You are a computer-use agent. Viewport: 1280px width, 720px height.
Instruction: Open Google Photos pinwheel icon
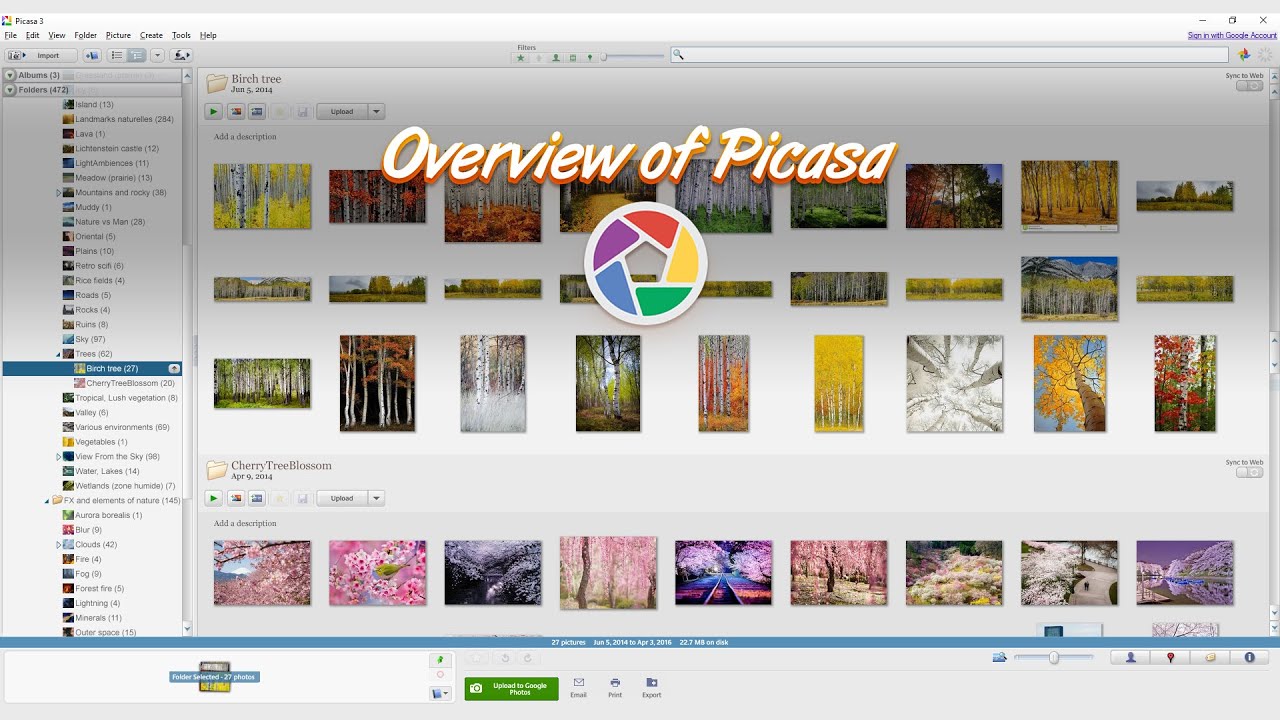click(1245, 55)
